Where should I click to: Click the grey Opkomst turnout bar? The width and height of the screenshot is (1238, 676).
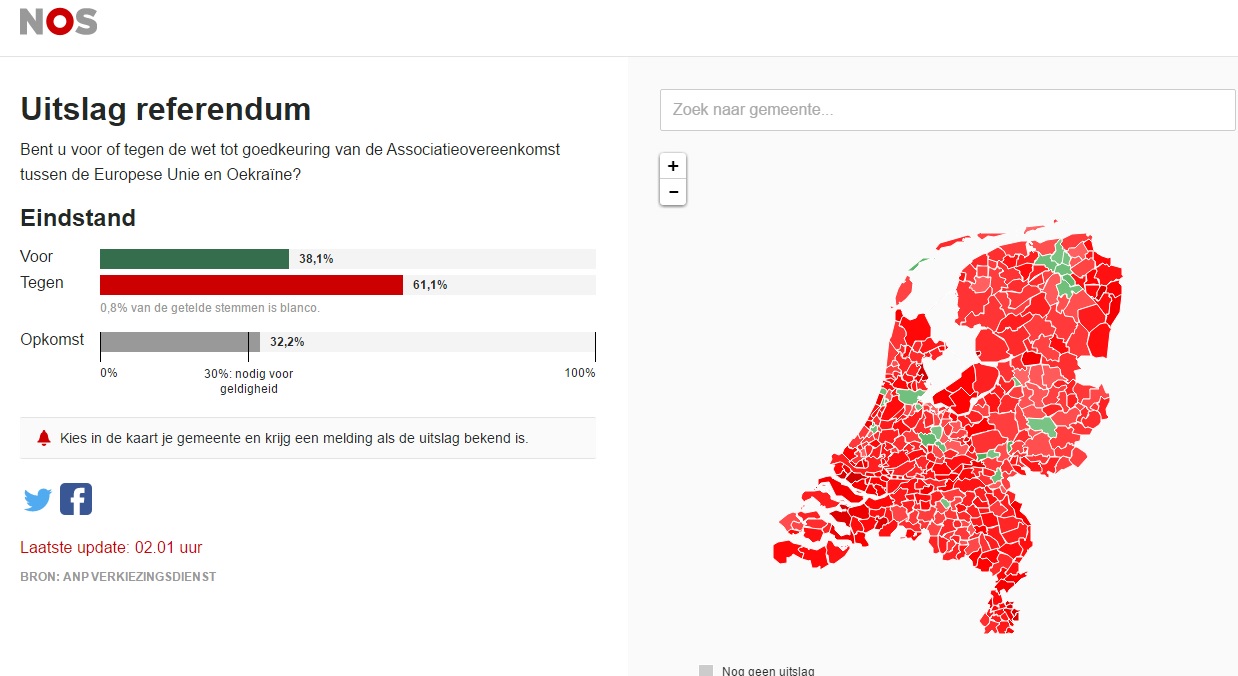pyautogui.click(x=180, y=342)
